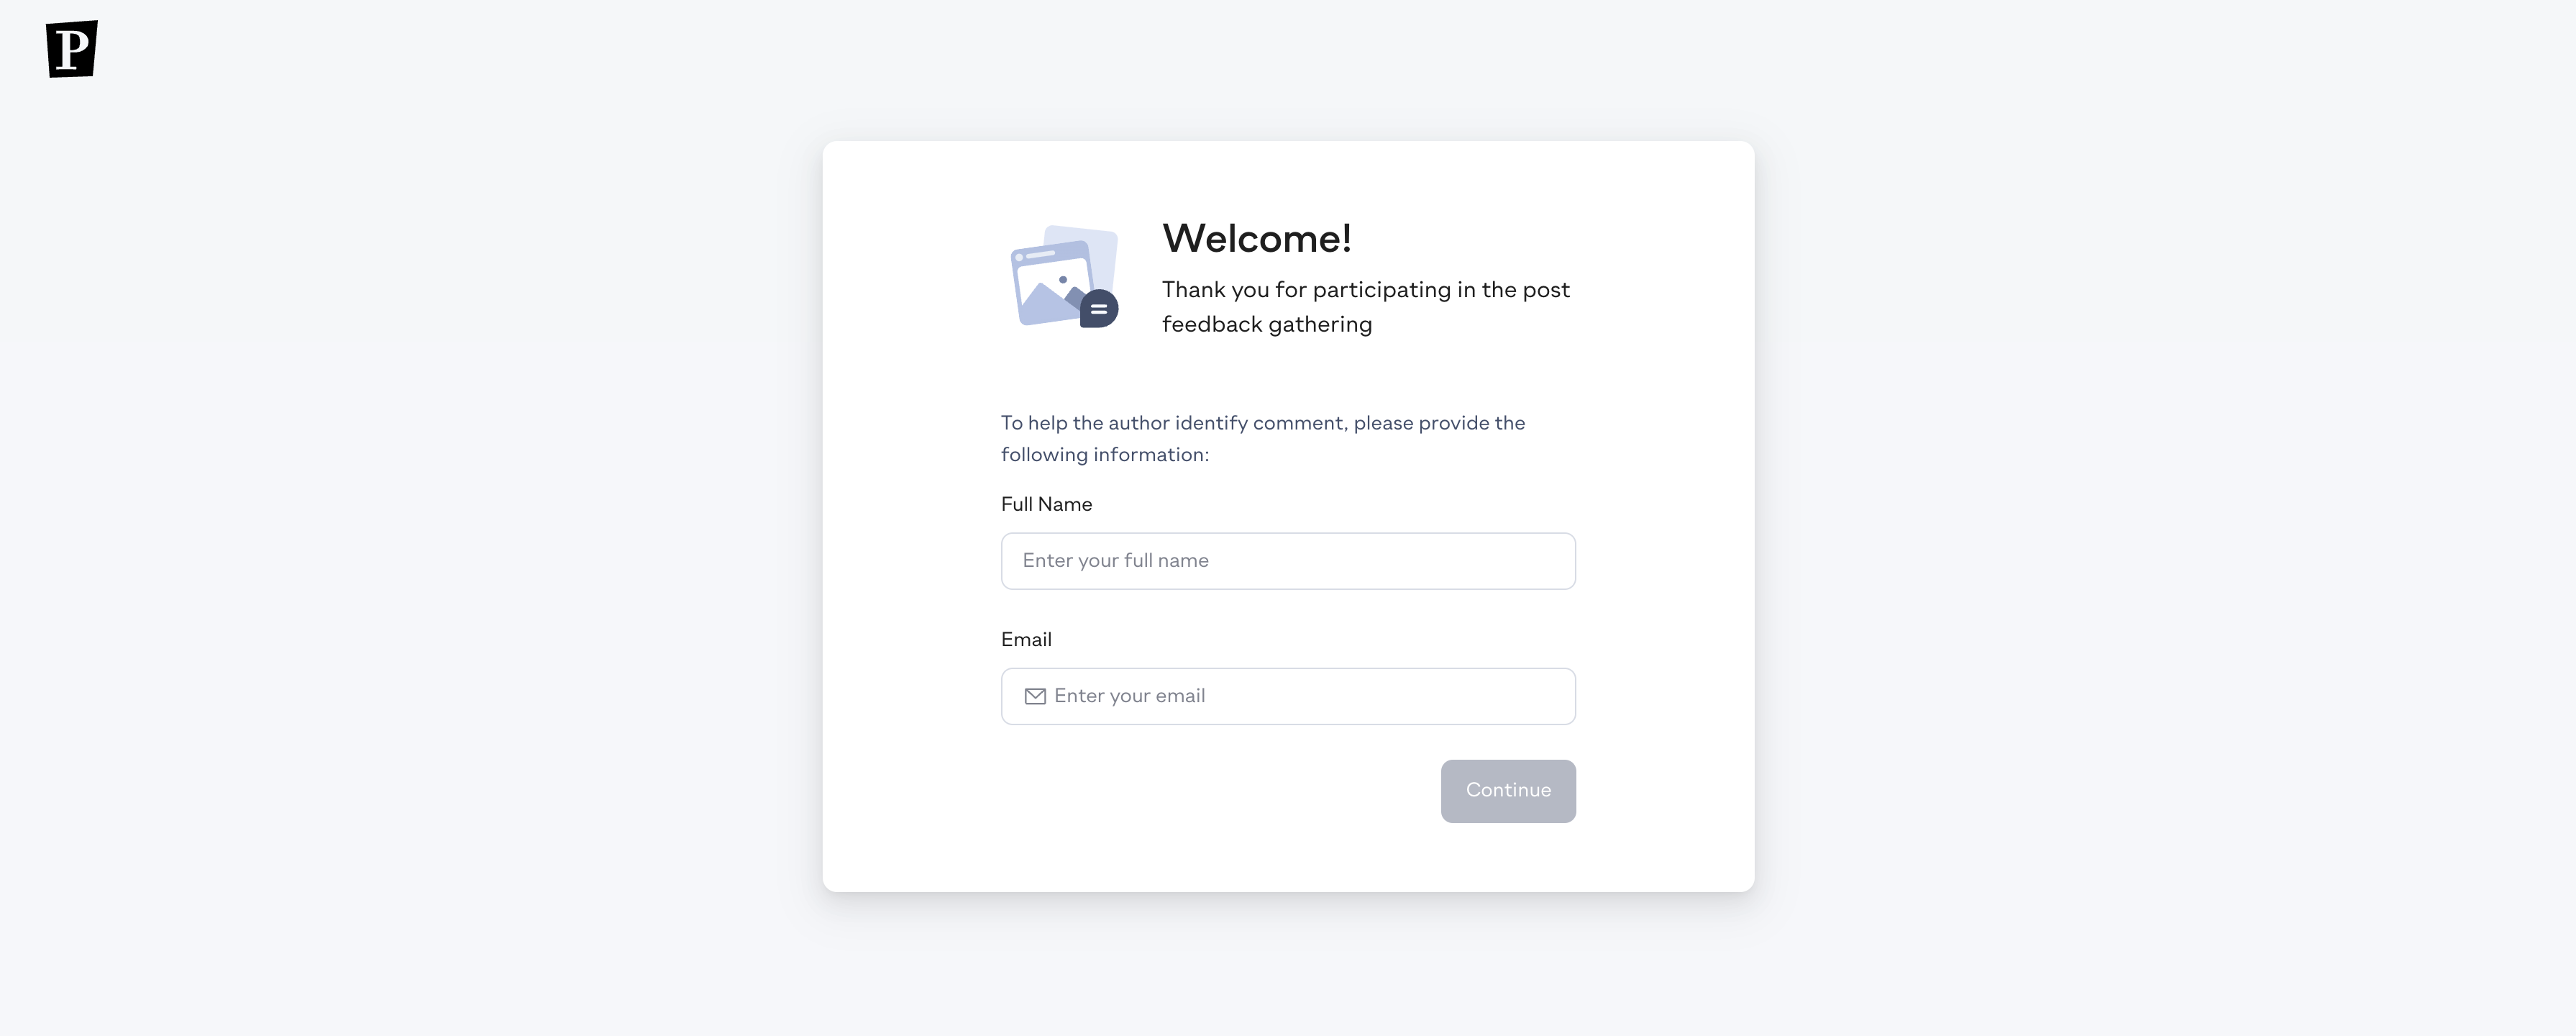Click the envelope icon in Email field
Screen dimensions: 2576x1036
1035,696
